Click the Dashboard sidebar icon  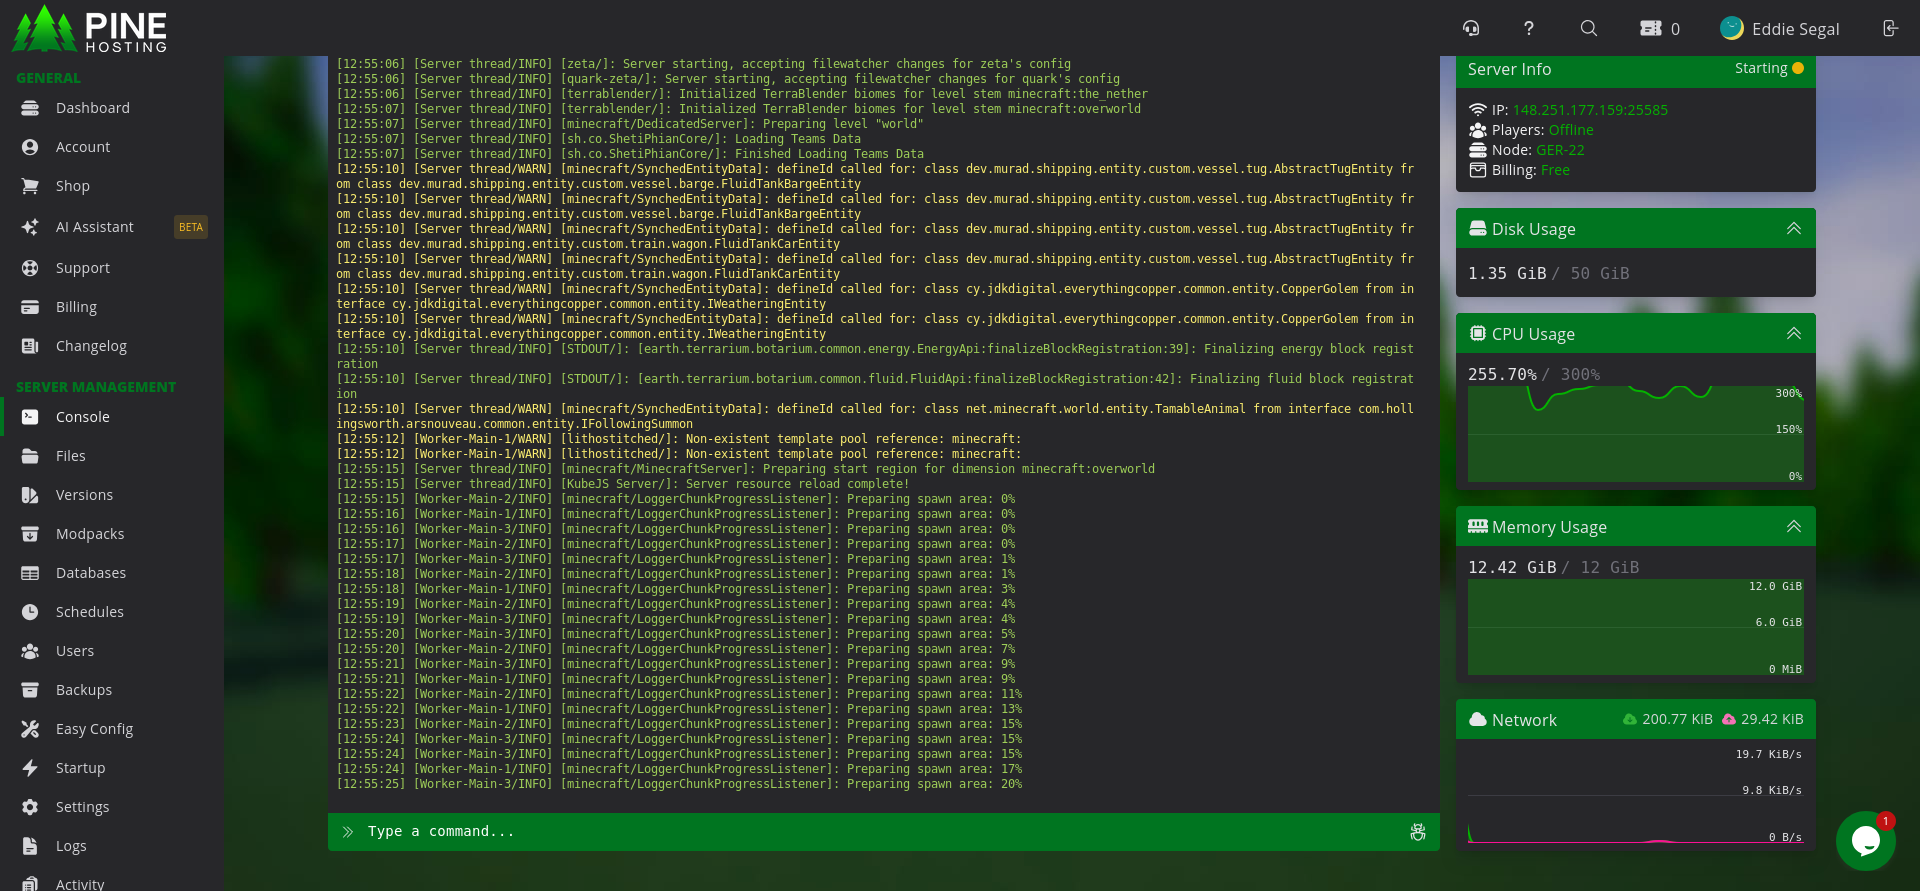pos(30,108)
